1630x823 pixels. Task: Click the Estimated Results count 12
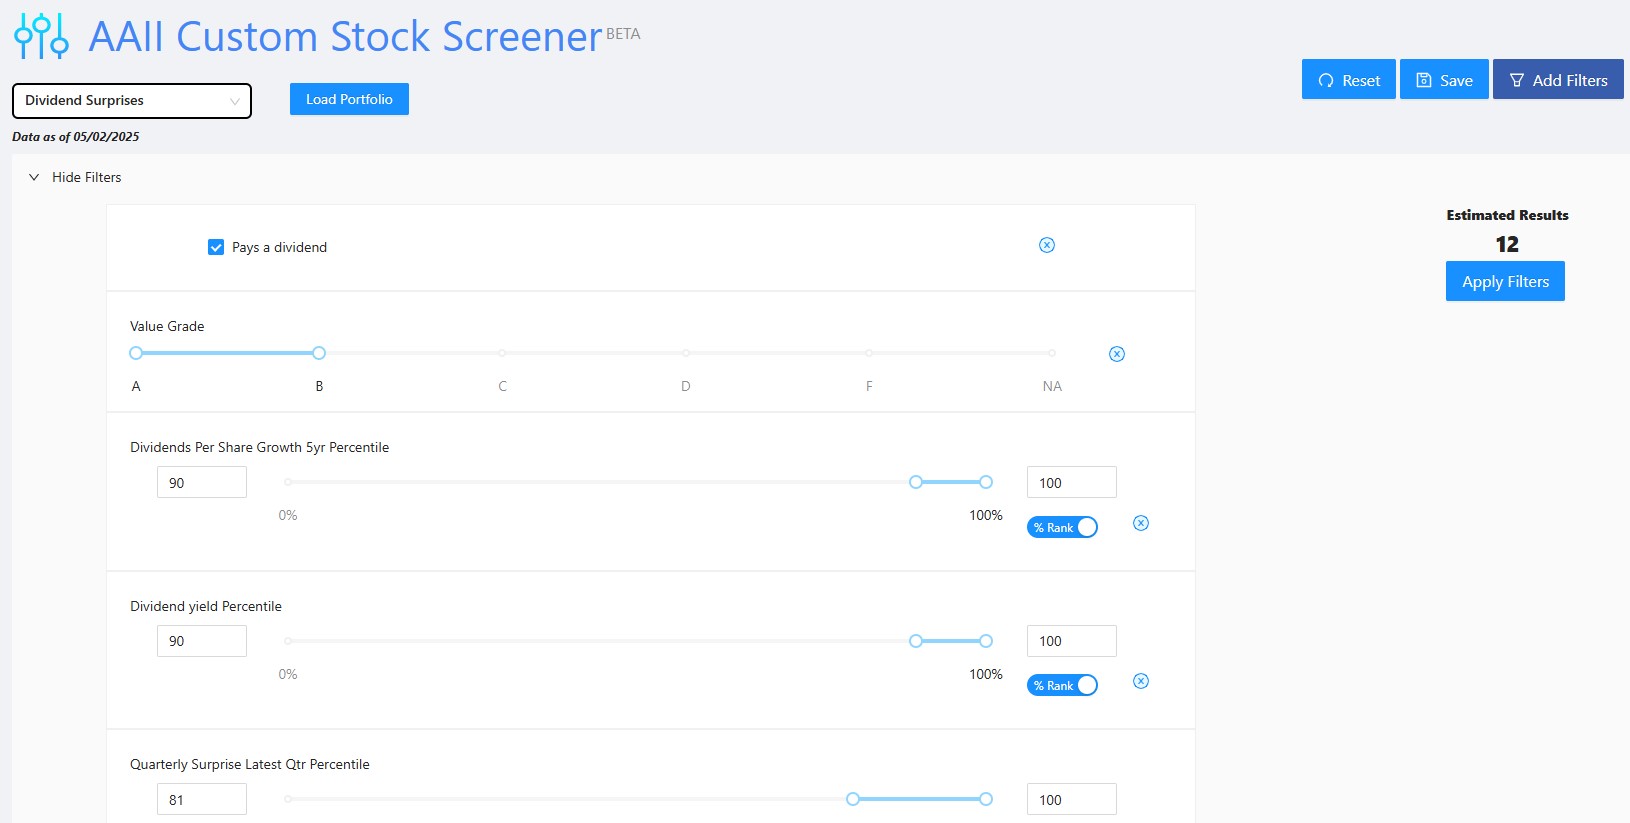pos(1507,244)
